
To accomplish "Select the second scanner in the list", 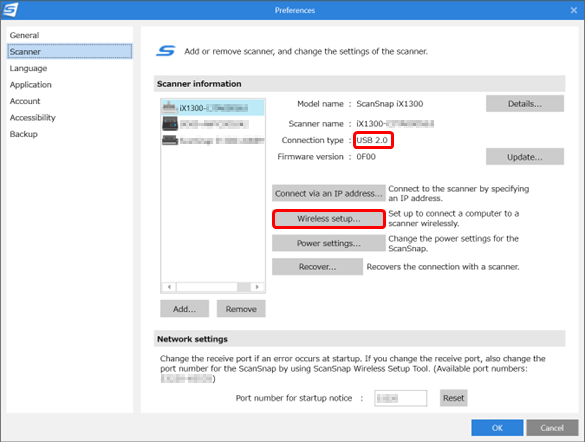I will click(213, 123).
